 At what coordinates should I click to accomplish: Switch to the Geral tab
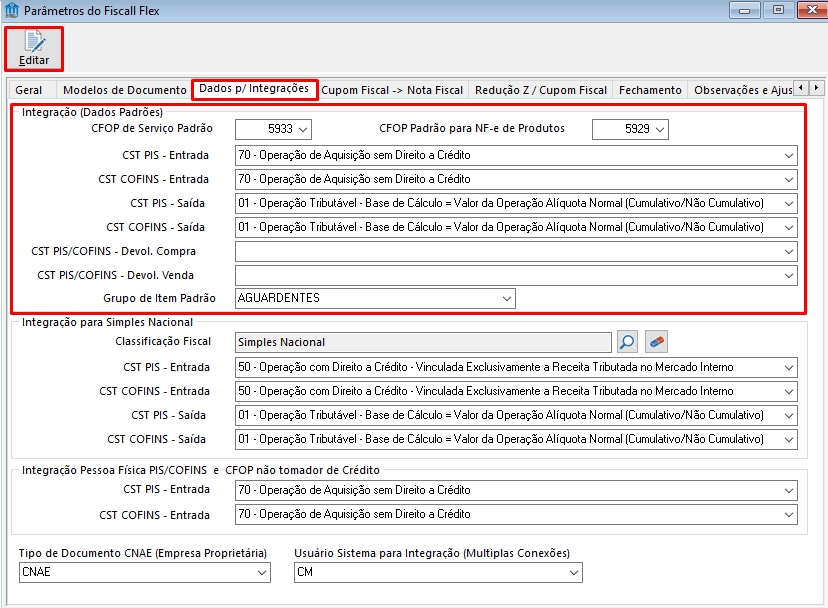pos(29,90)
